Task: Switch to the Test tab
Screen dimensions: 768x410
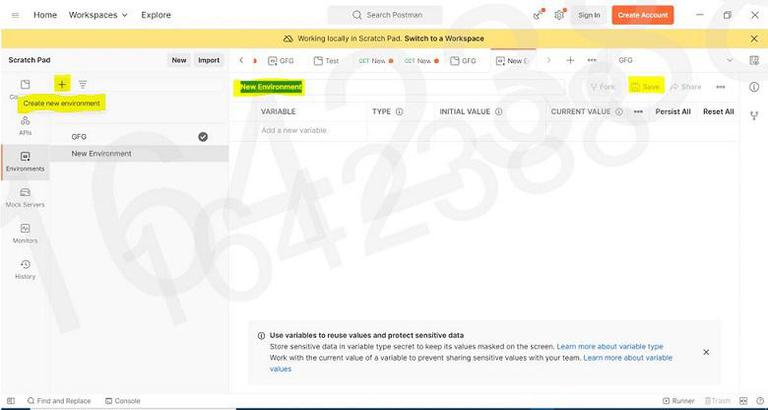Action: click(326, 61)
